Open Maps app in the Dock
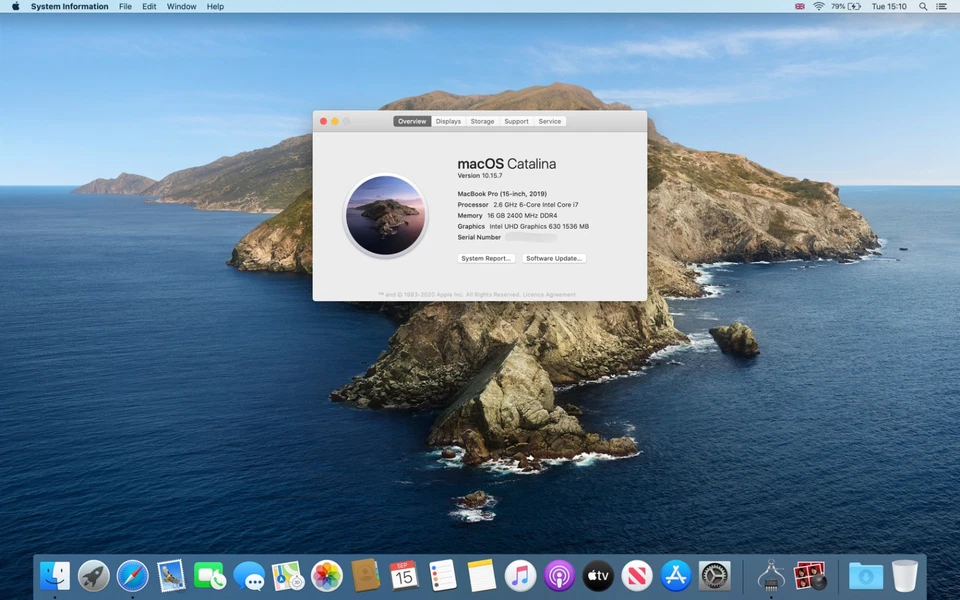The width and height of the screenshot is (960, 600). coord(288,576)
